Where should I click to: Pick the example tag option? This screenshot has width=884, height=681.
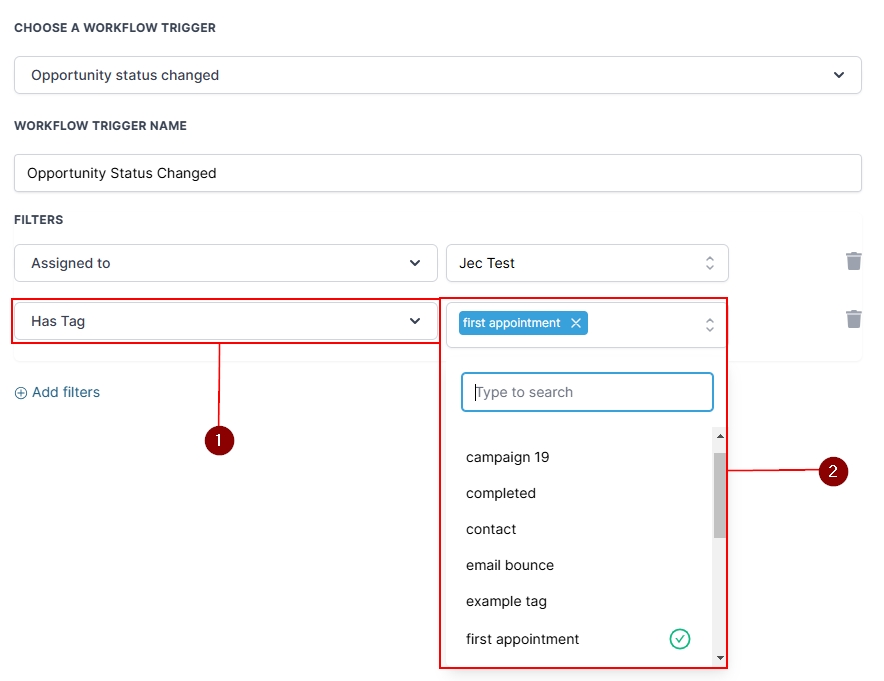506,601
